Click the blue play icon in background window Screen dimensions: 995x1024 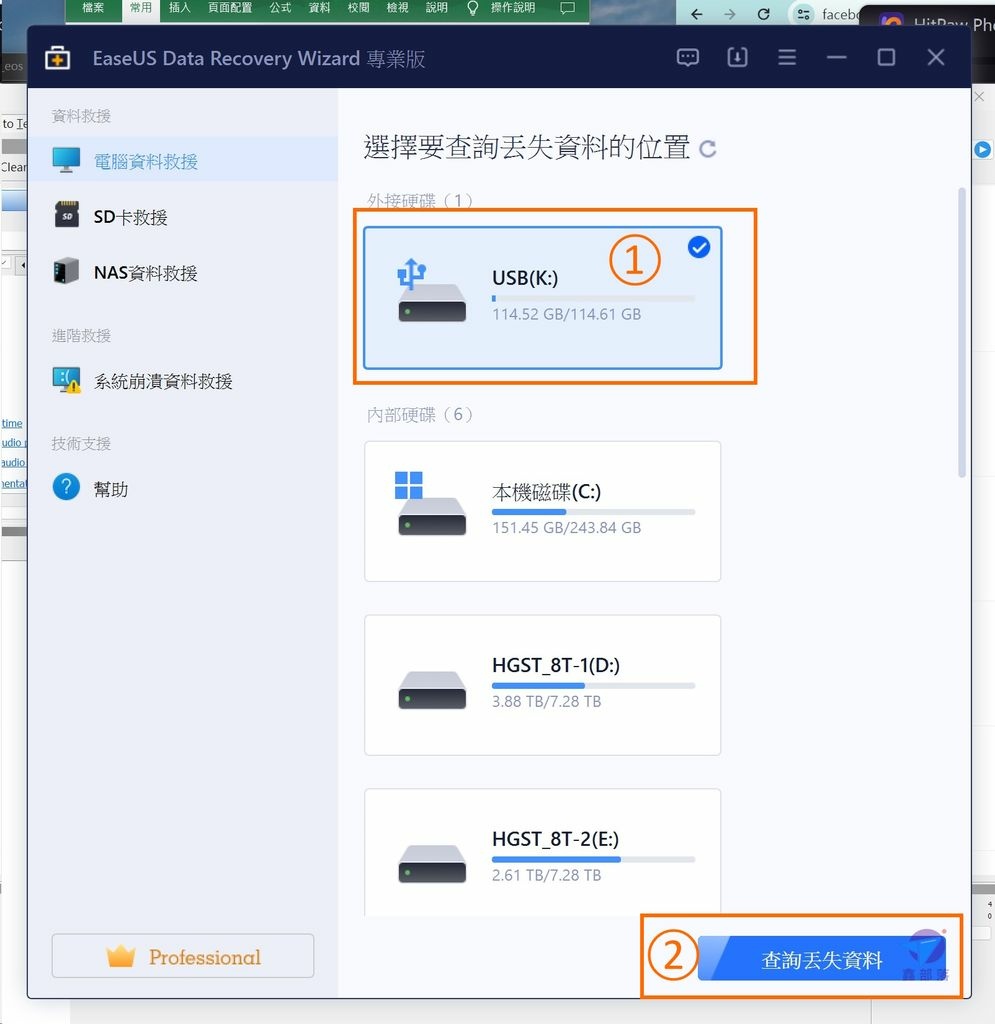coord(983,150)
